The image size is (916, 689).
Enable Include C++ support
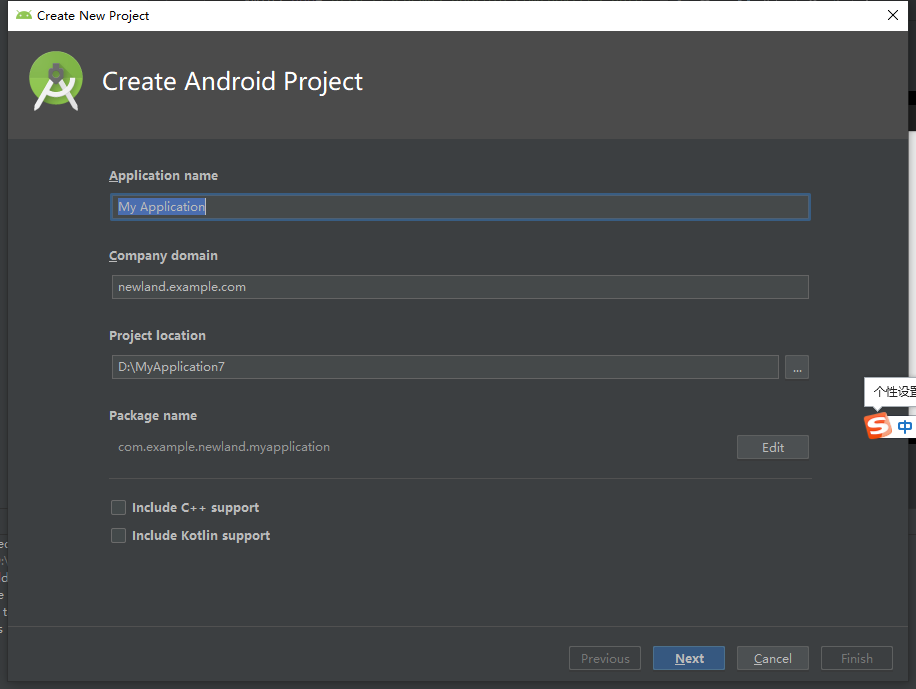point(118,507)
